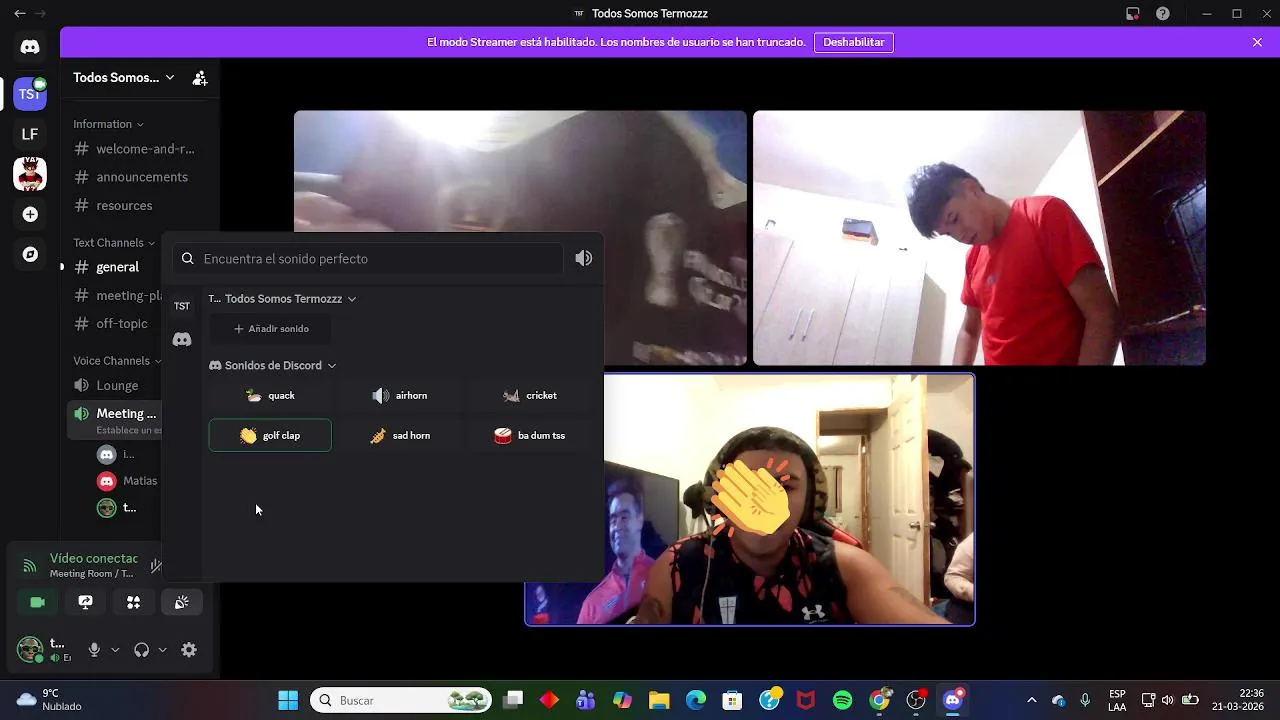The width and height of the screenshot is (1280, 720).
Task: Click the Deshabilitar streamer mode button
Action: point(854,42)
